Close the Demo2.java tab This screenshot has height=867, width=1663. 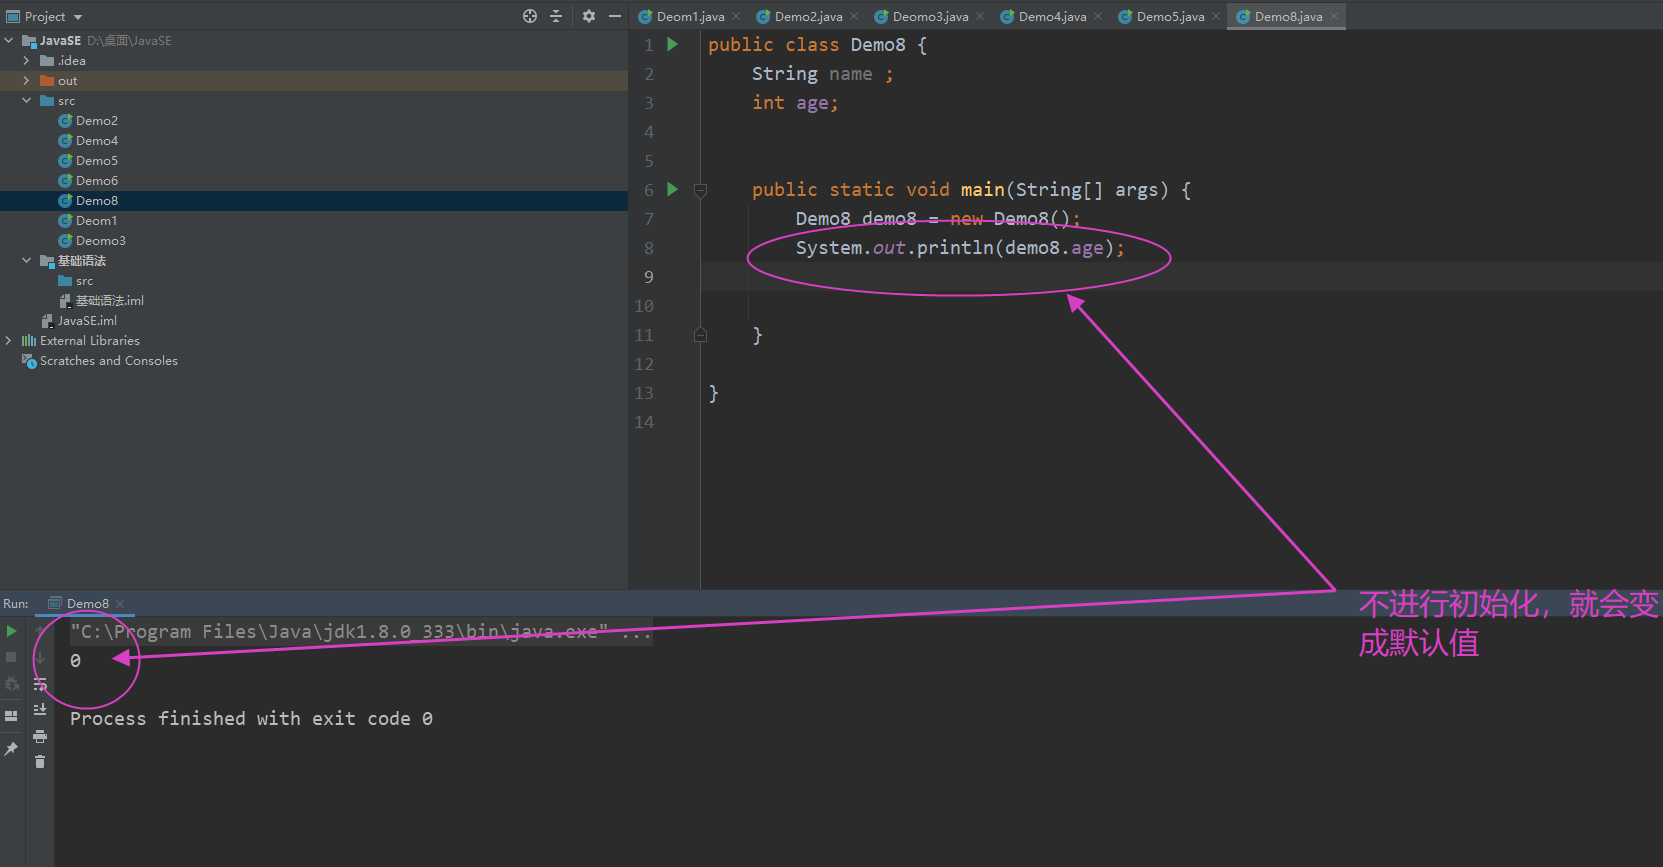pos(854,16)
